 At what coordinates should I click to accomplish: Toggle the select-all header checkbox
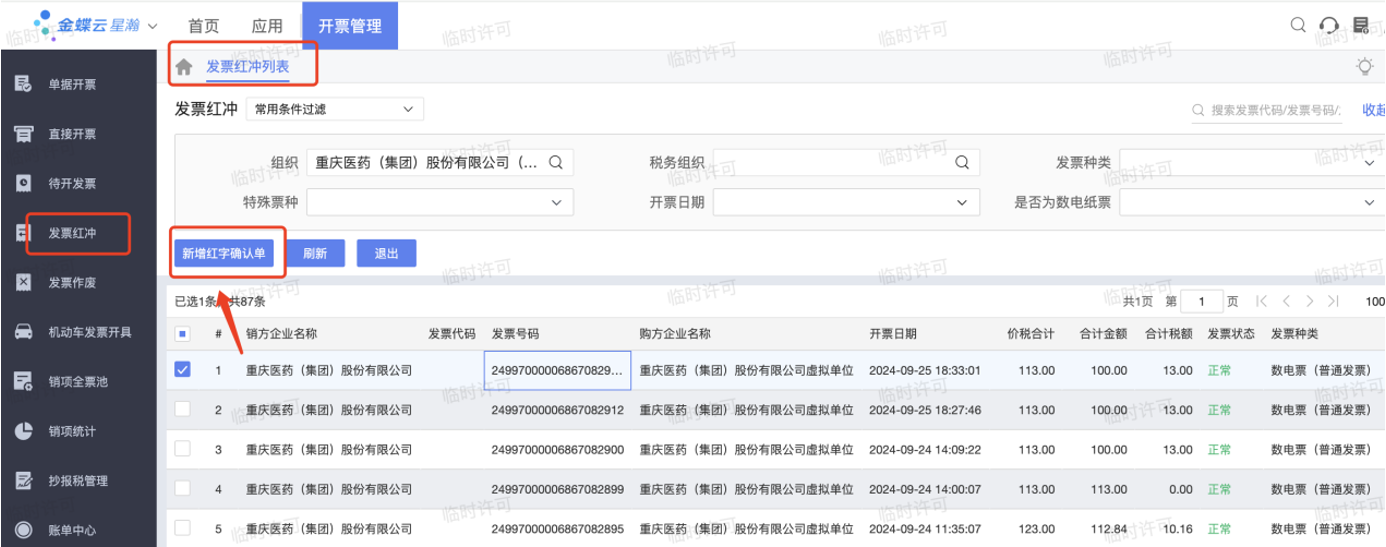coord(182,334)
